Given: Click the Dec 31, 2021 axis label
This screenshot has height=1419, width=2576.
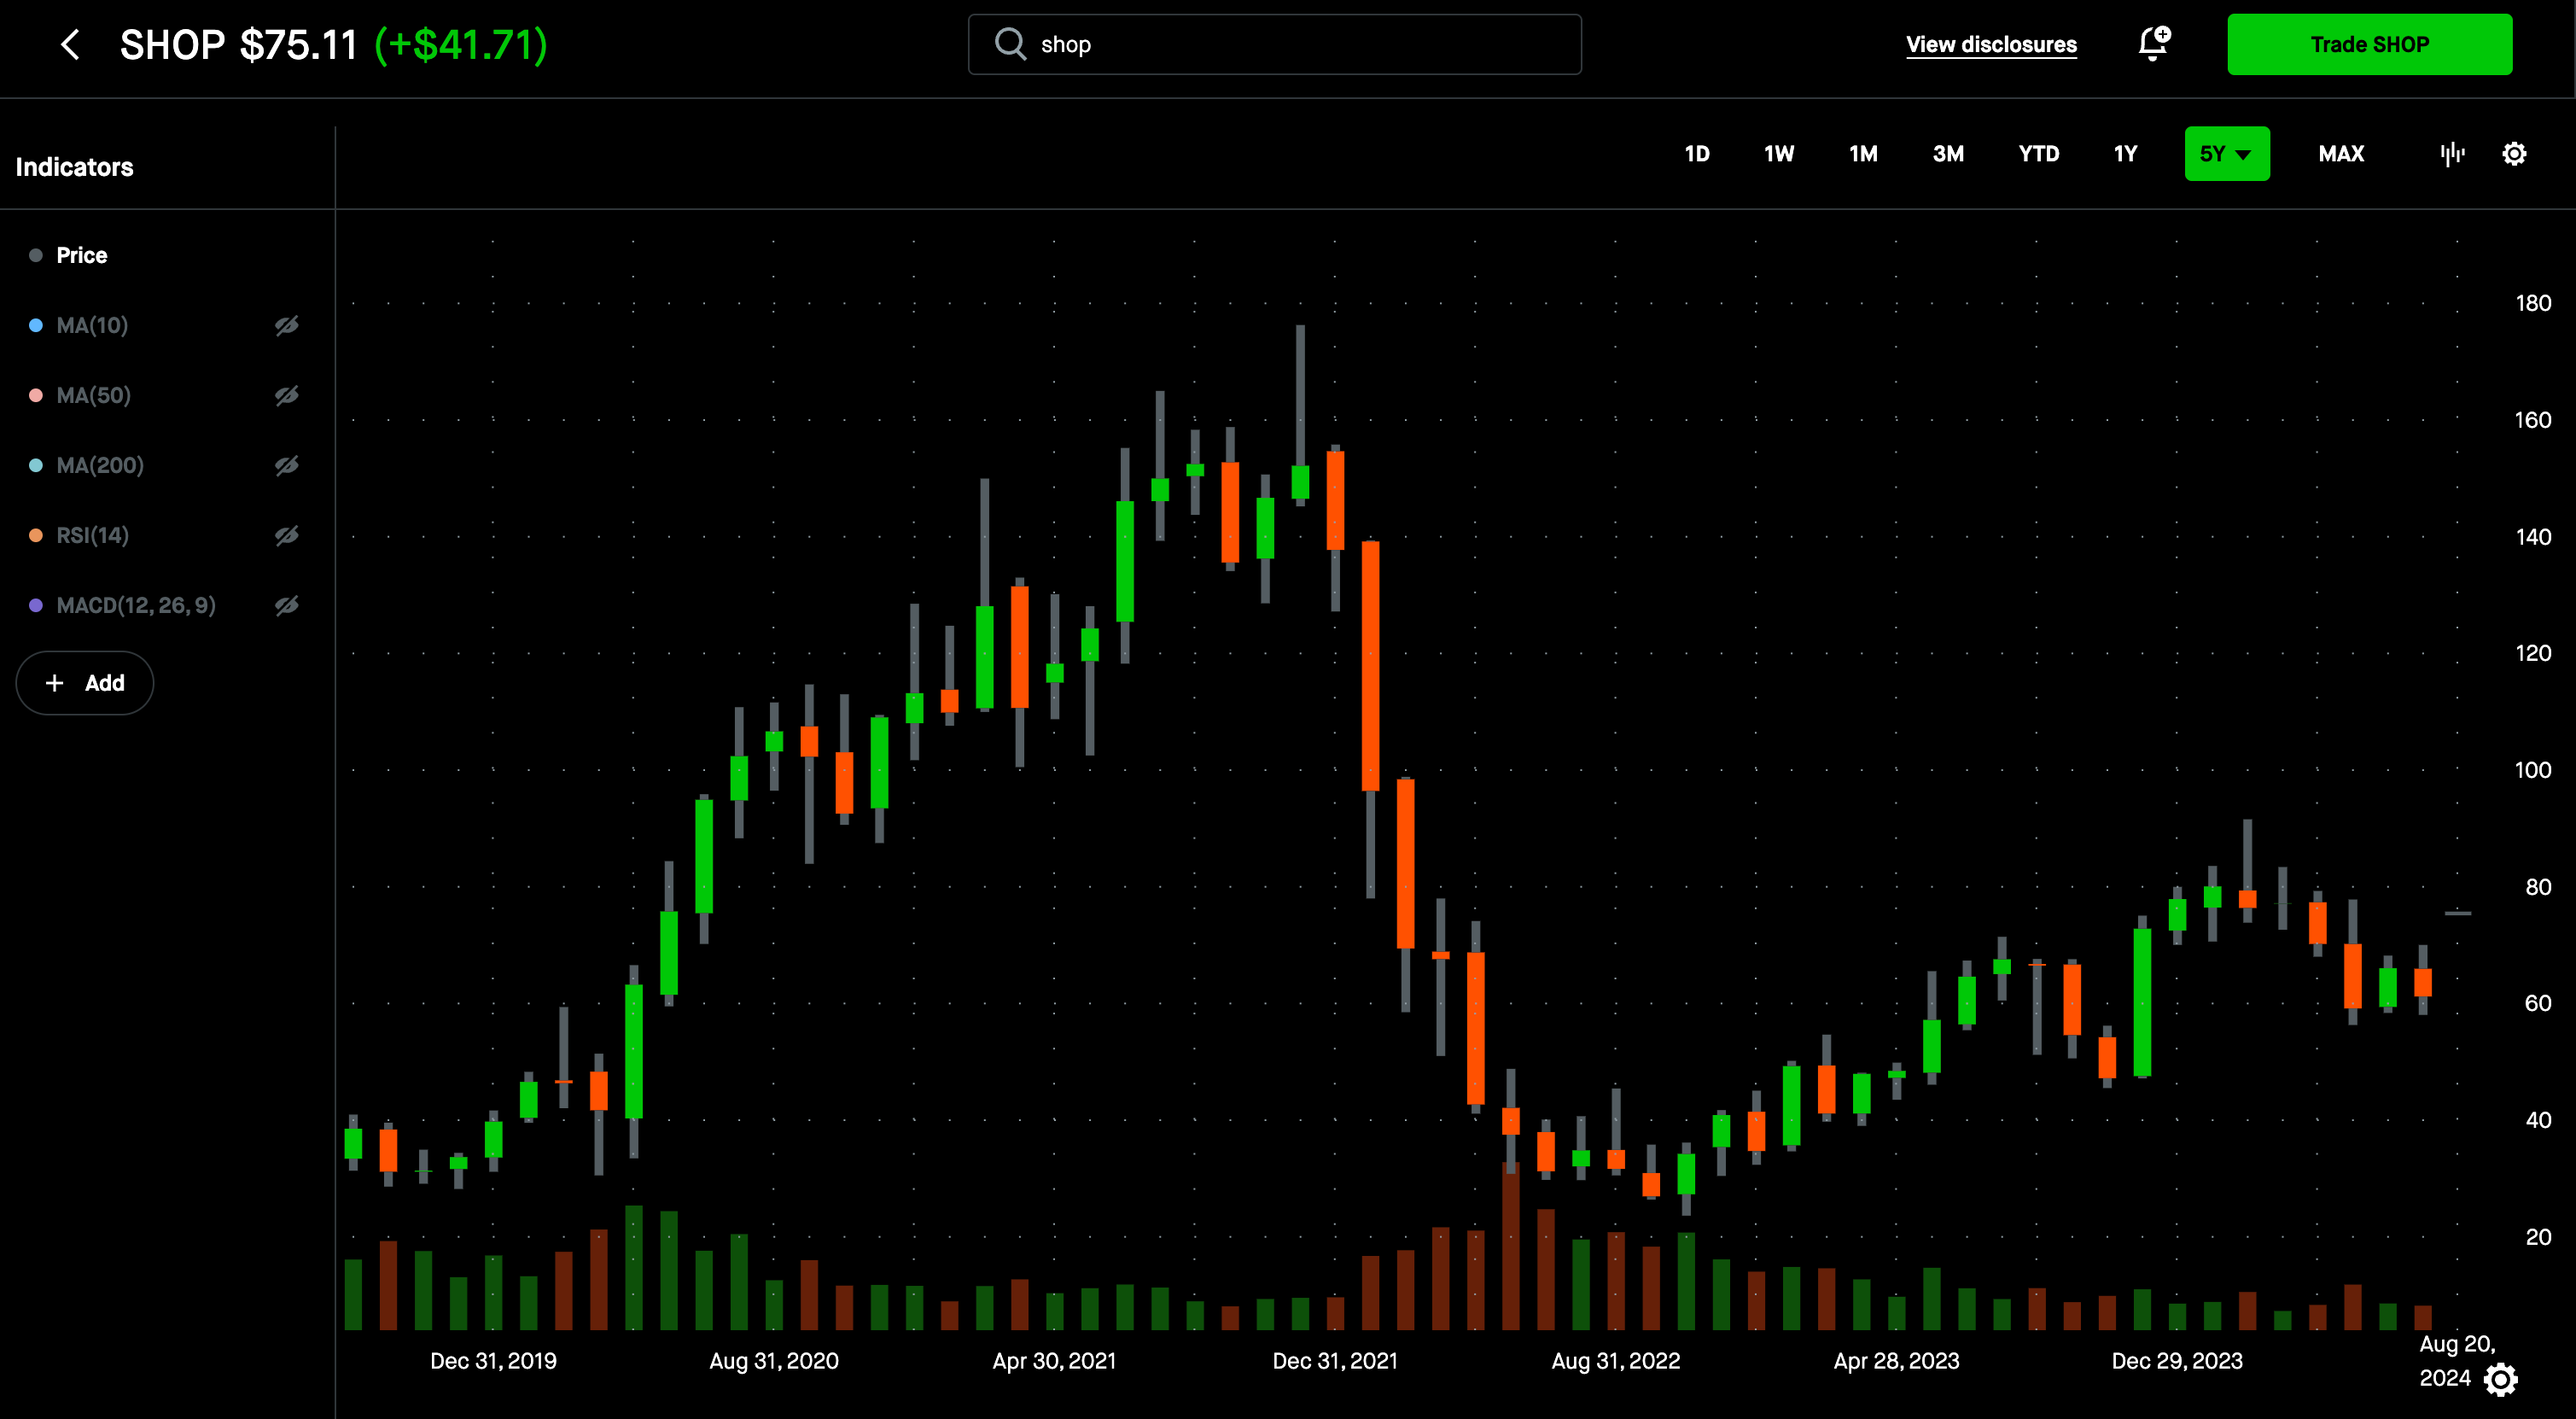Looking at the screenshot, I should click(1335, 1361).
